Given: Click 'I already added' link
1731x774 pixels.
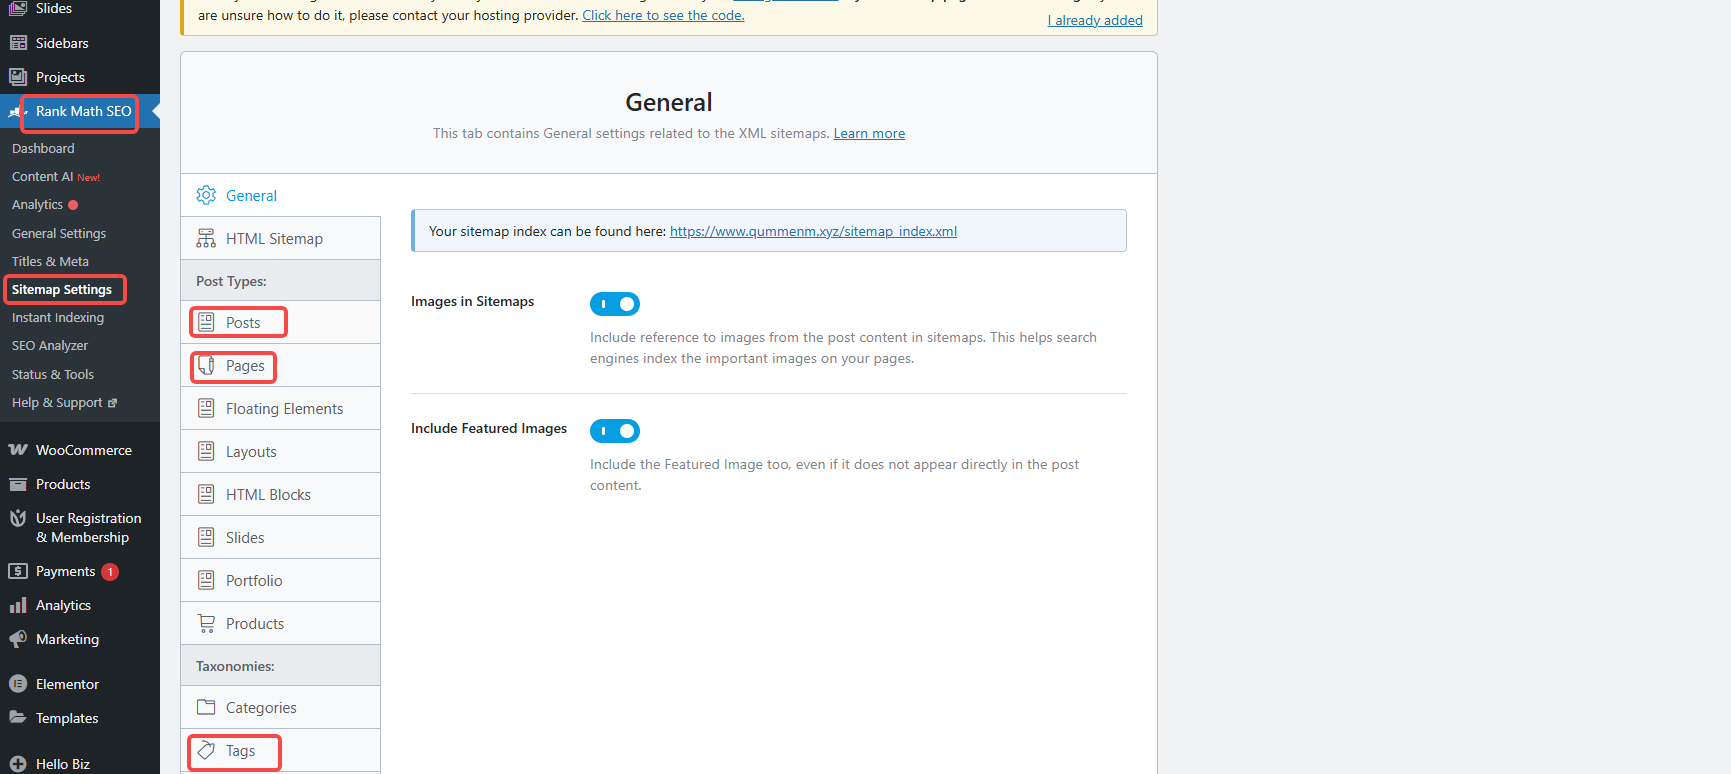Looking at the screenshot, I should (x=1095, y=20).
